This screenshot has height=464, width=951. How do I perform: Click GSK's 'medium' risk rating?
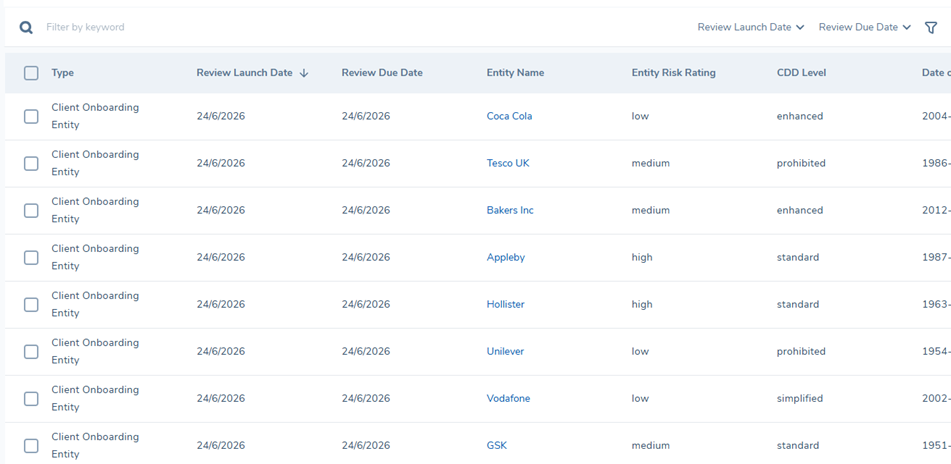pos(650,445)
